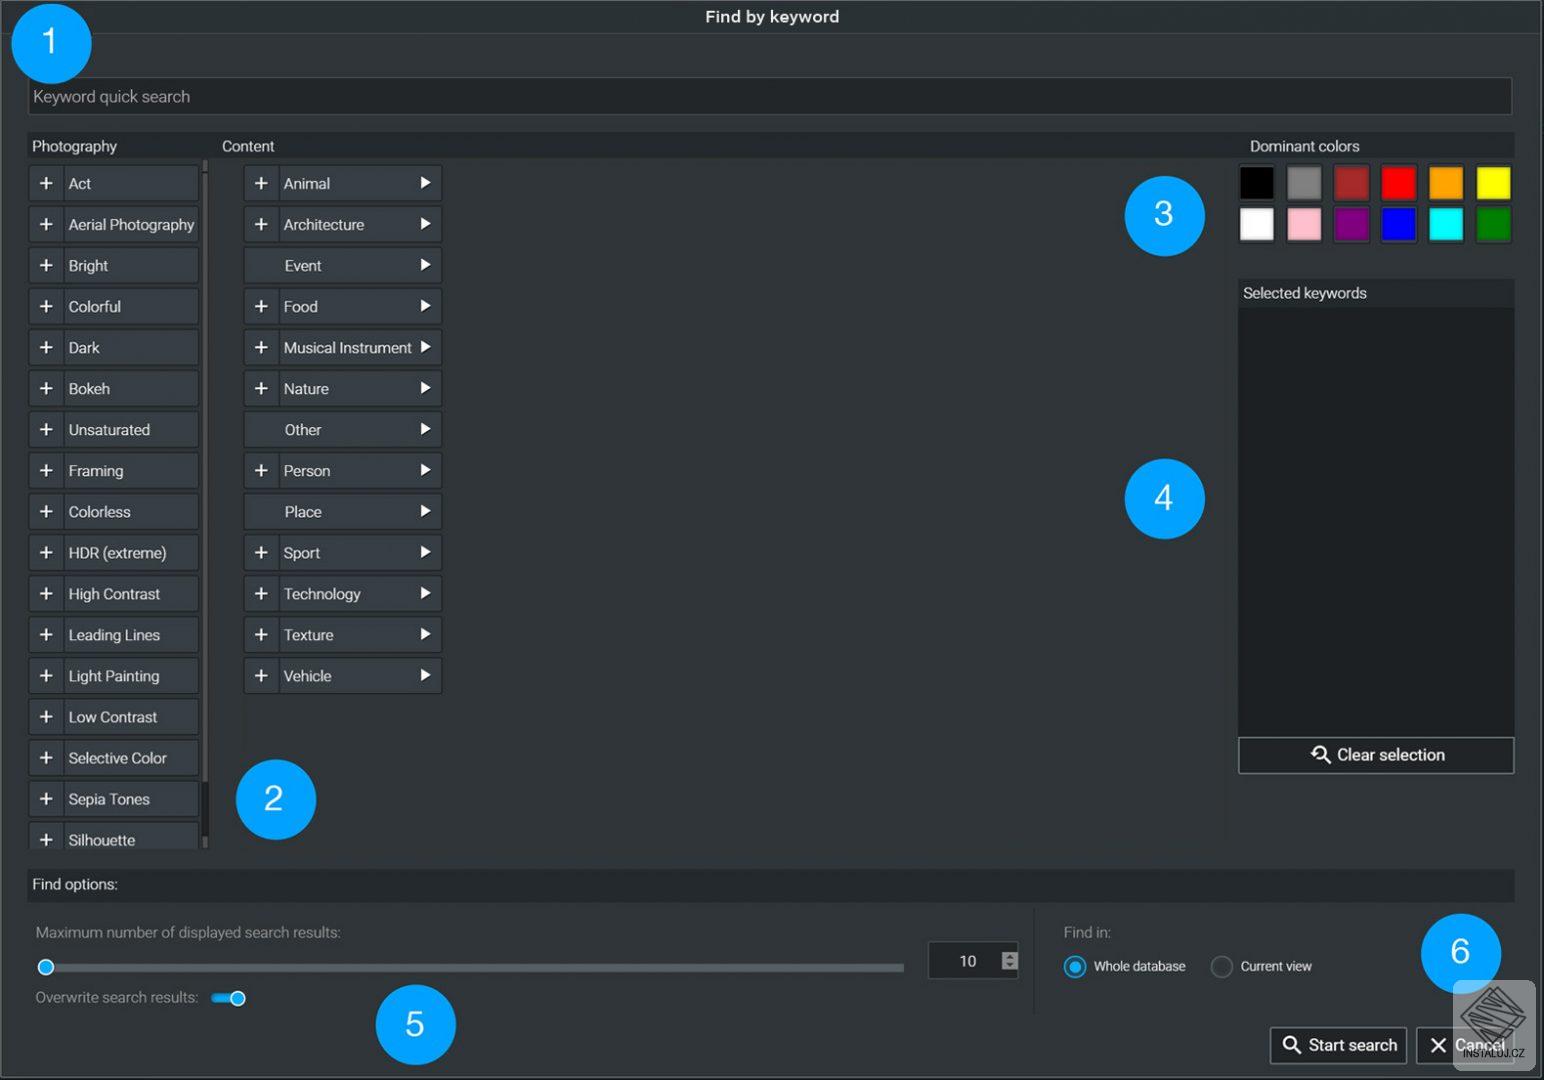Select Current view radio option
This screenshot has width=1544, height=1080.
pos(1221,967)
